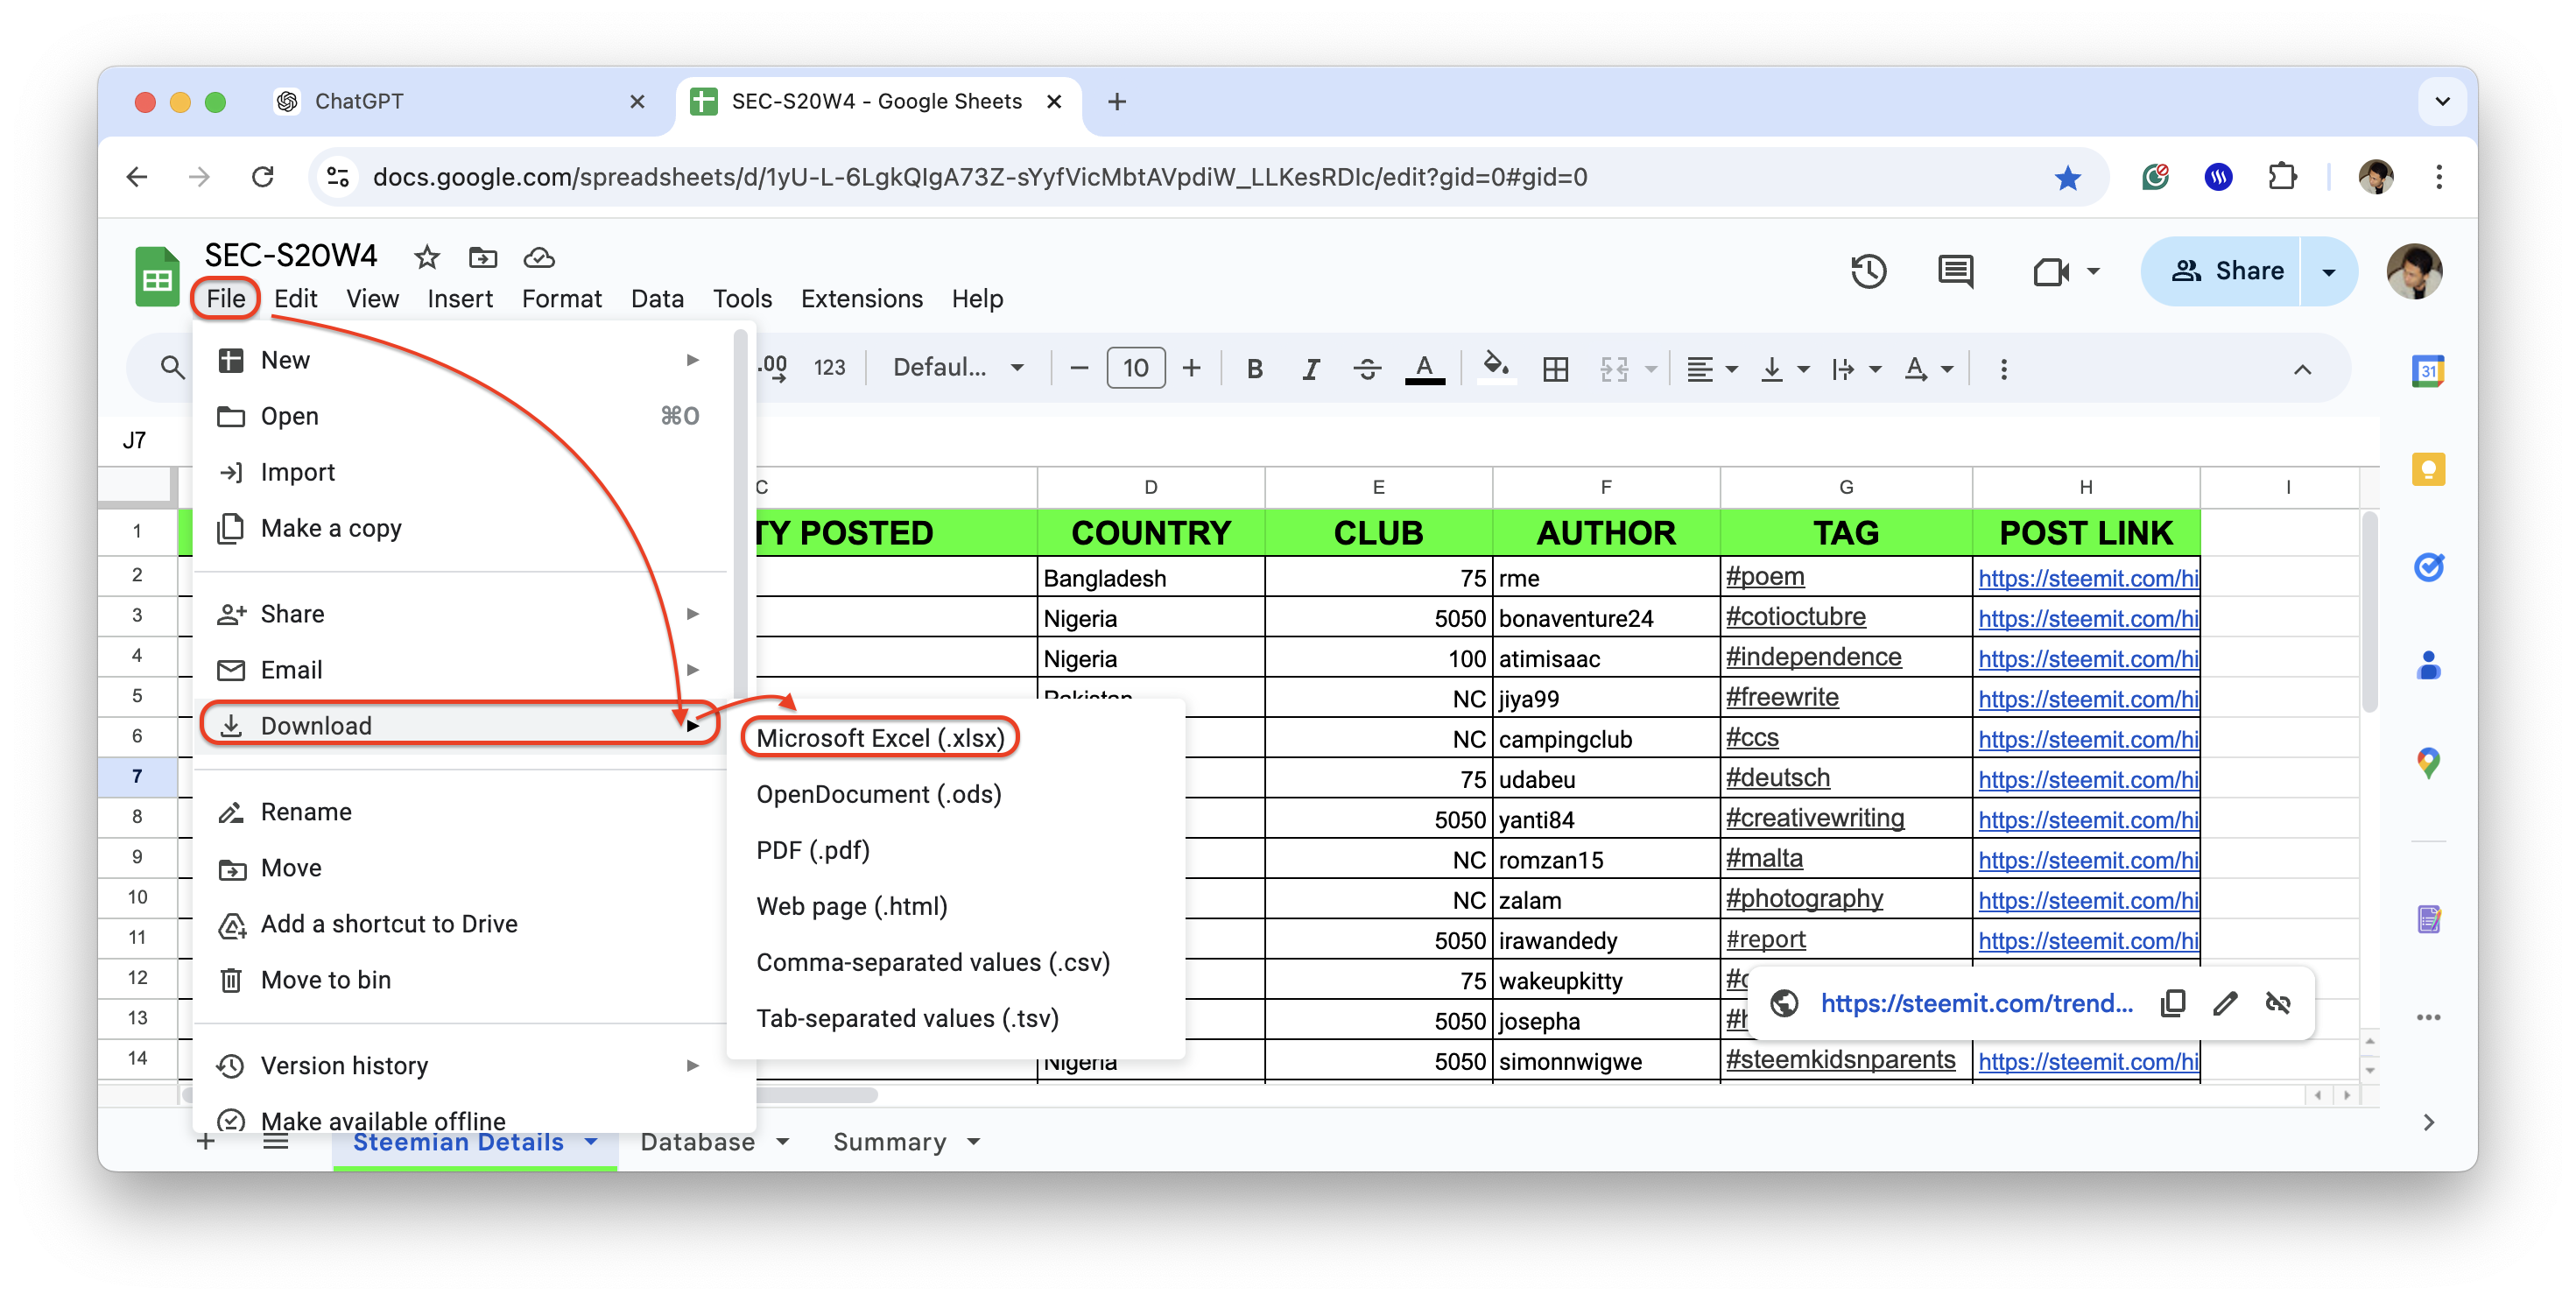
Task: Star the SEC-S20W4 document
Action: click(x=427, y=258)
